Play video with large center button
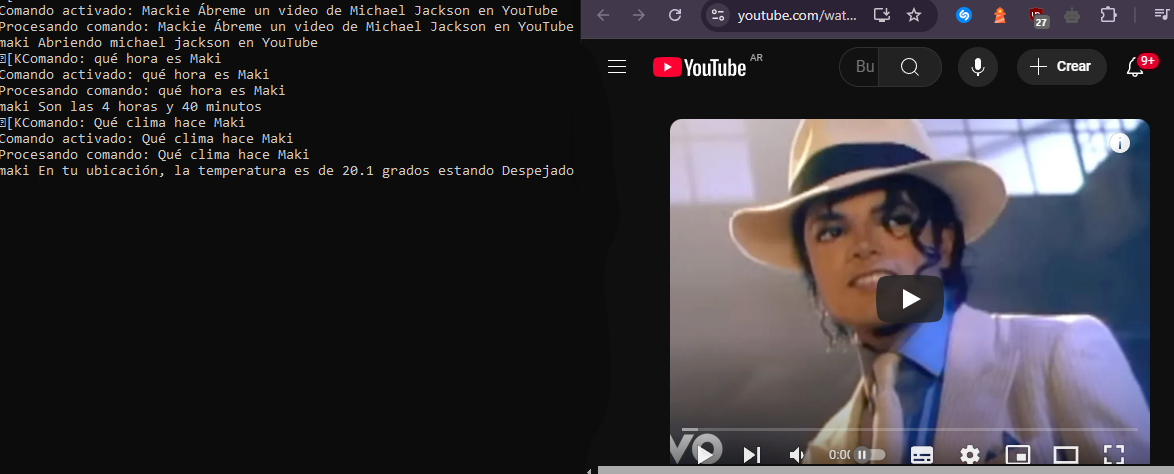The width and height of the screenshot is (1174, 474). (x=910, y=299)
